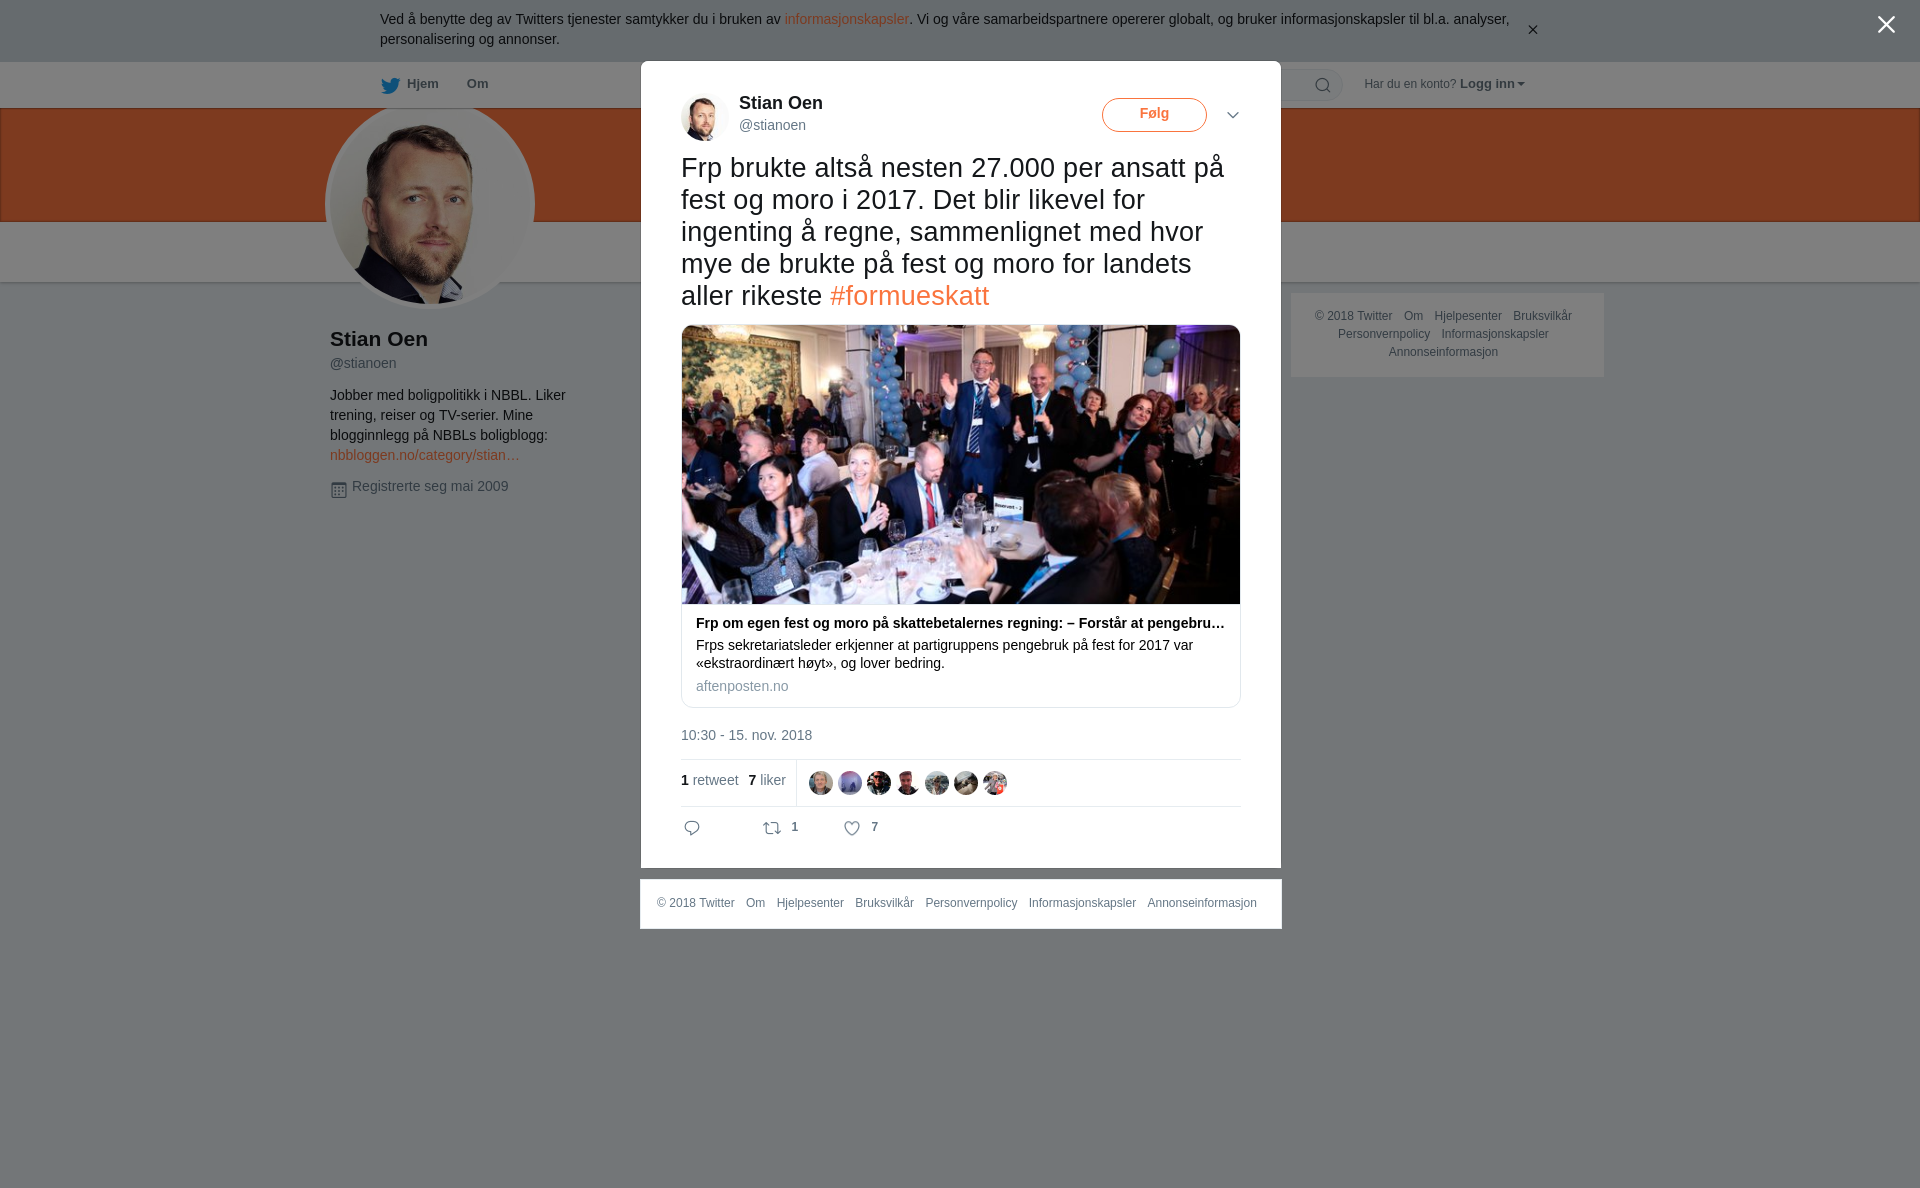Open nbbloggen.no profile link
The height and width of the screenshot is (1188, 1920).
tap(425, 455)
